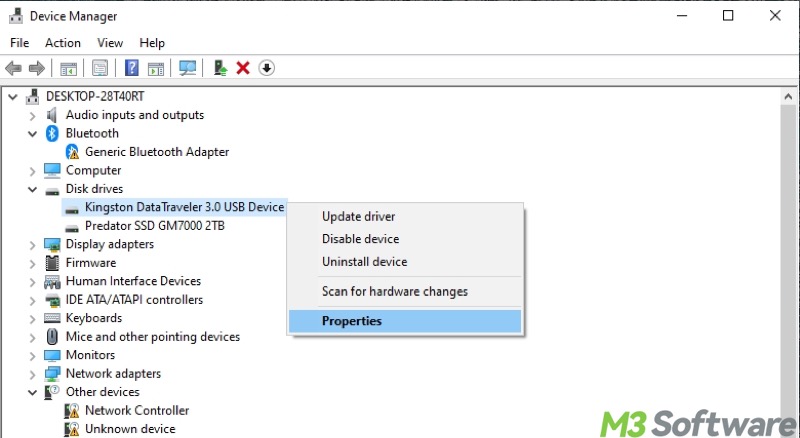
Task: Select DESKTOP-28T40RT computer name
Action: point(95,96)
